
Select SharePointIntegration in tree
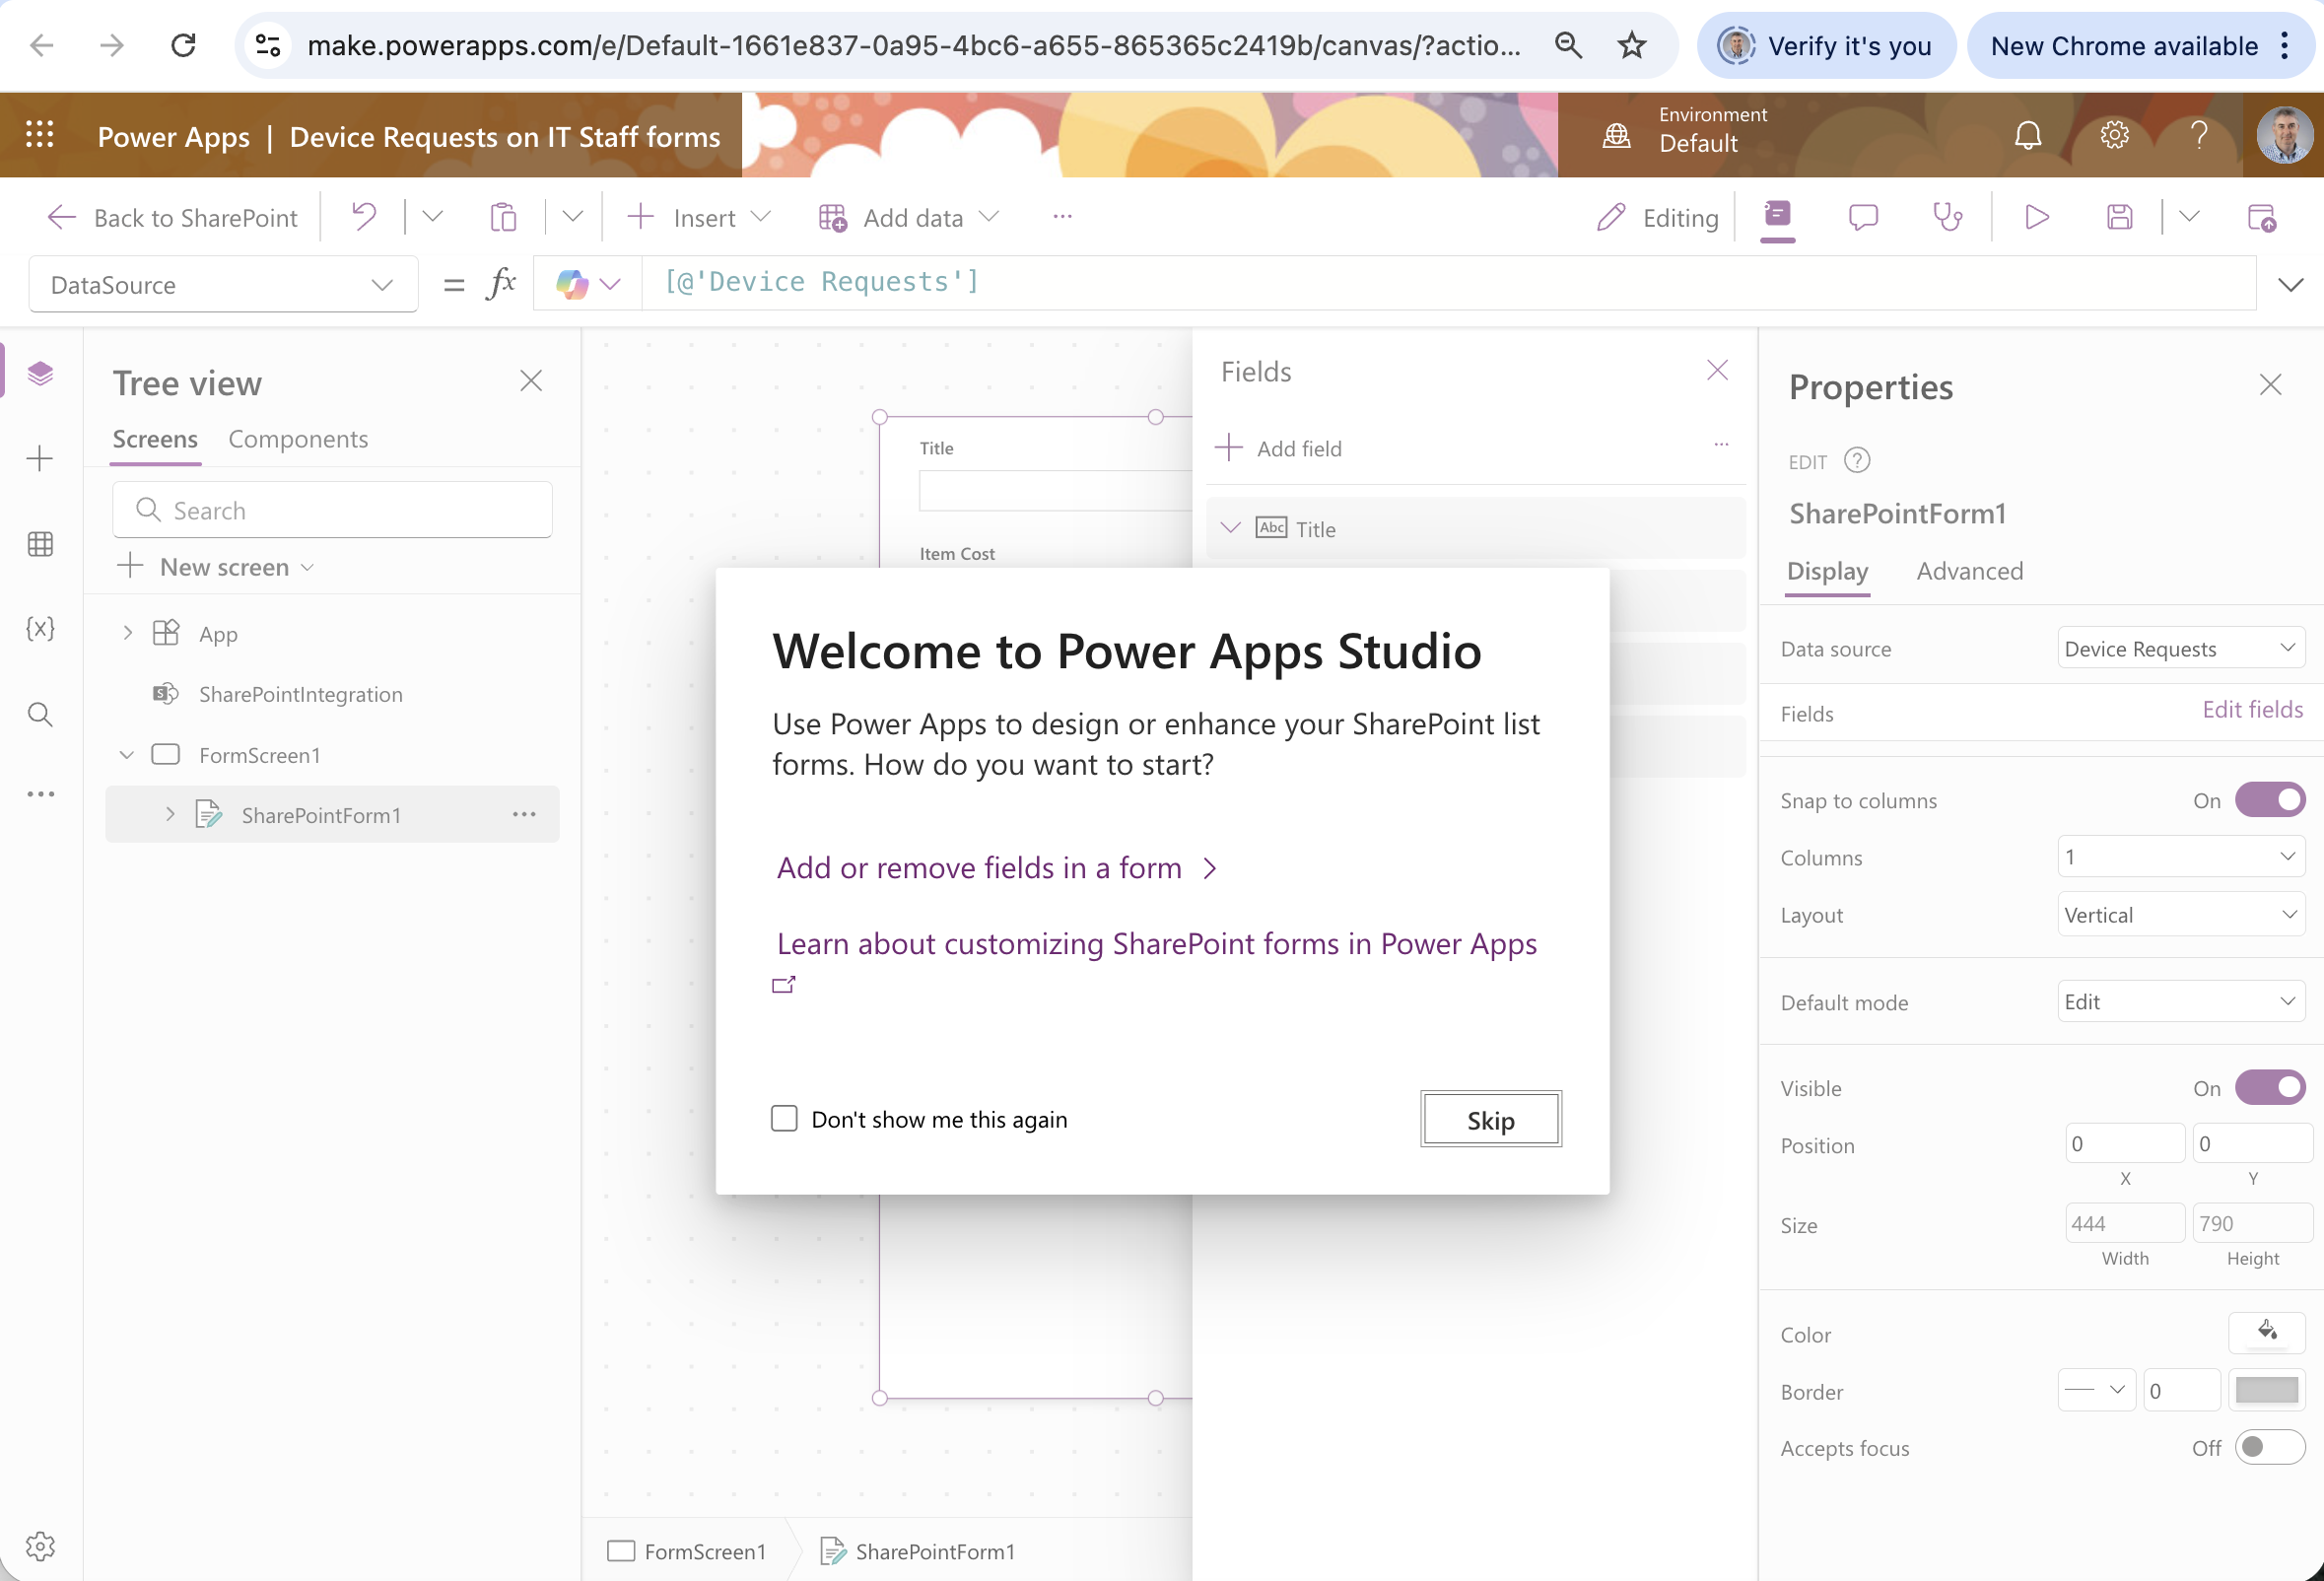[x=300, y=694]
